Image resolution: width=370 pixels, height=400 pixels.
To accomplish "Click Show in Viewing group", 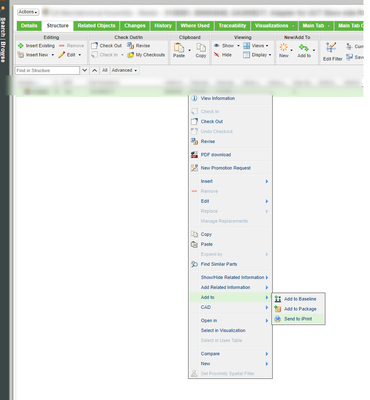I will (x=227, y=46).
